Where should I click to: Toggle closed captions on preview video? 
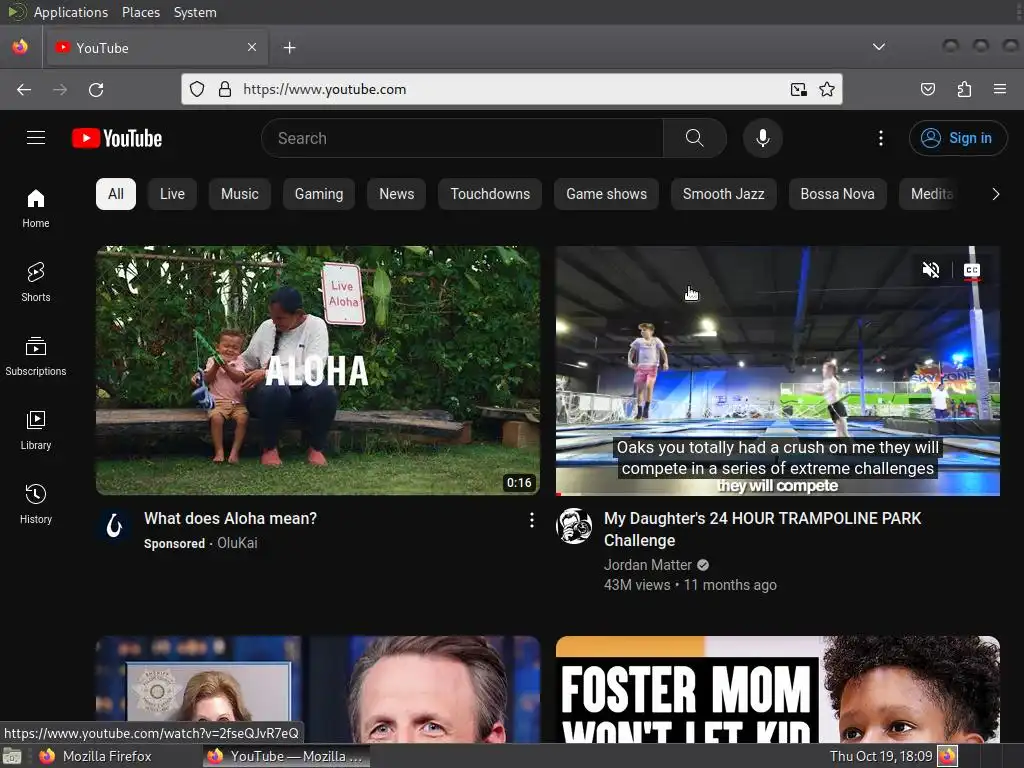972,269
